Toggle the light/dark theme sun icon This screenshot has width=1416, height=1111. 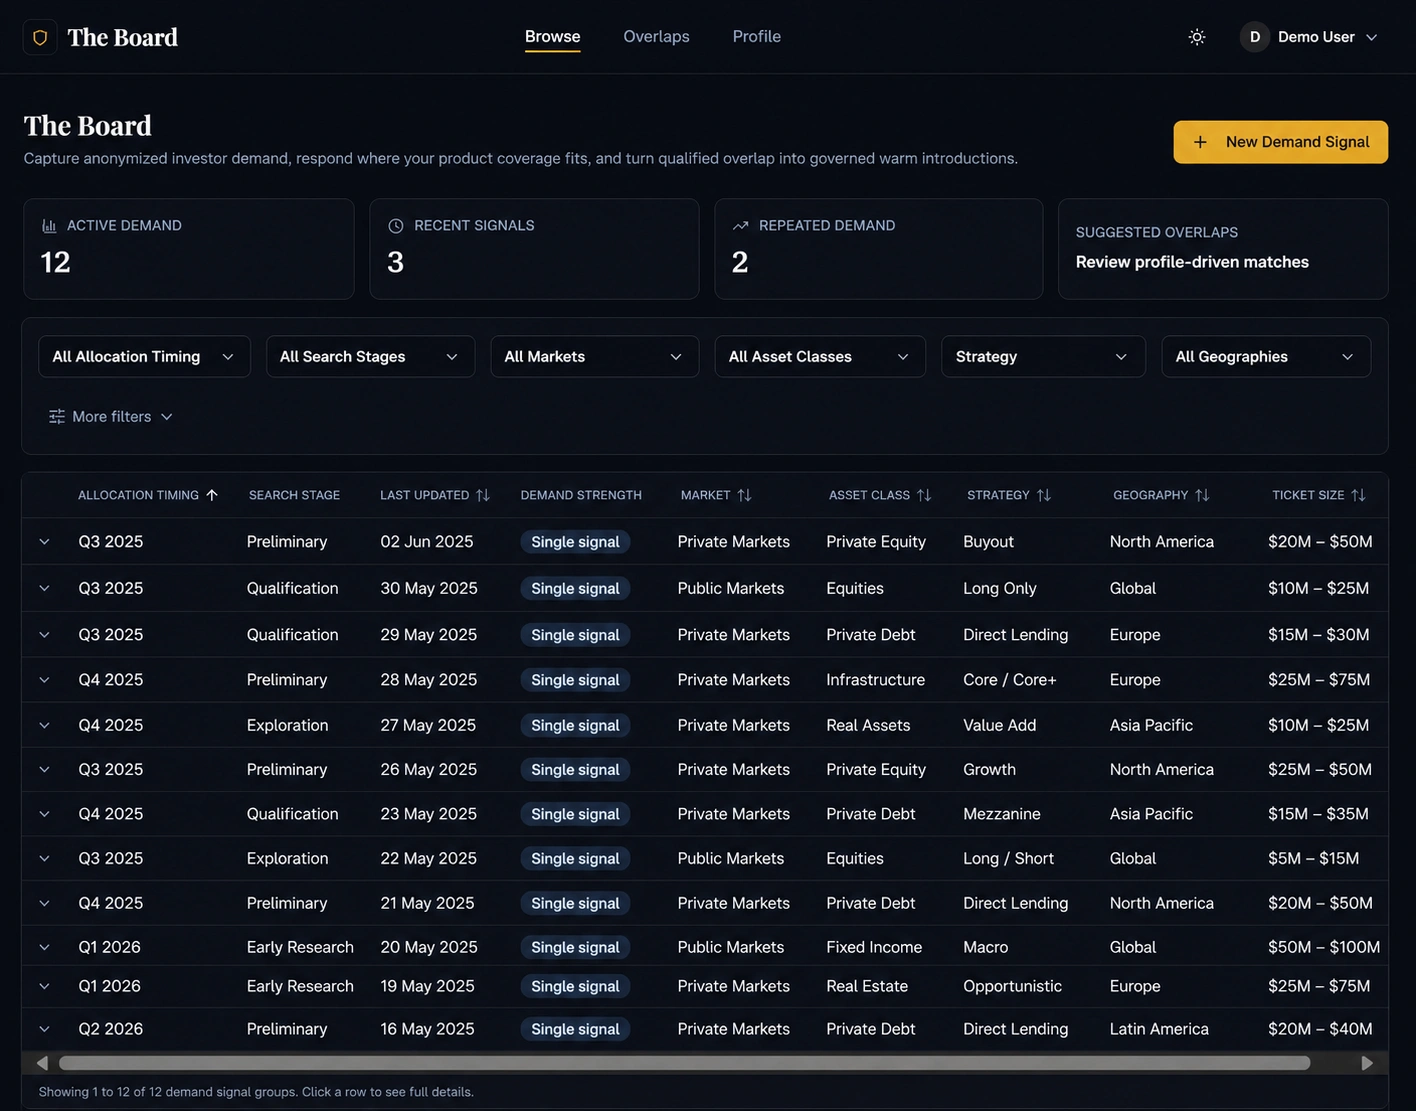tap(1197, 37)
